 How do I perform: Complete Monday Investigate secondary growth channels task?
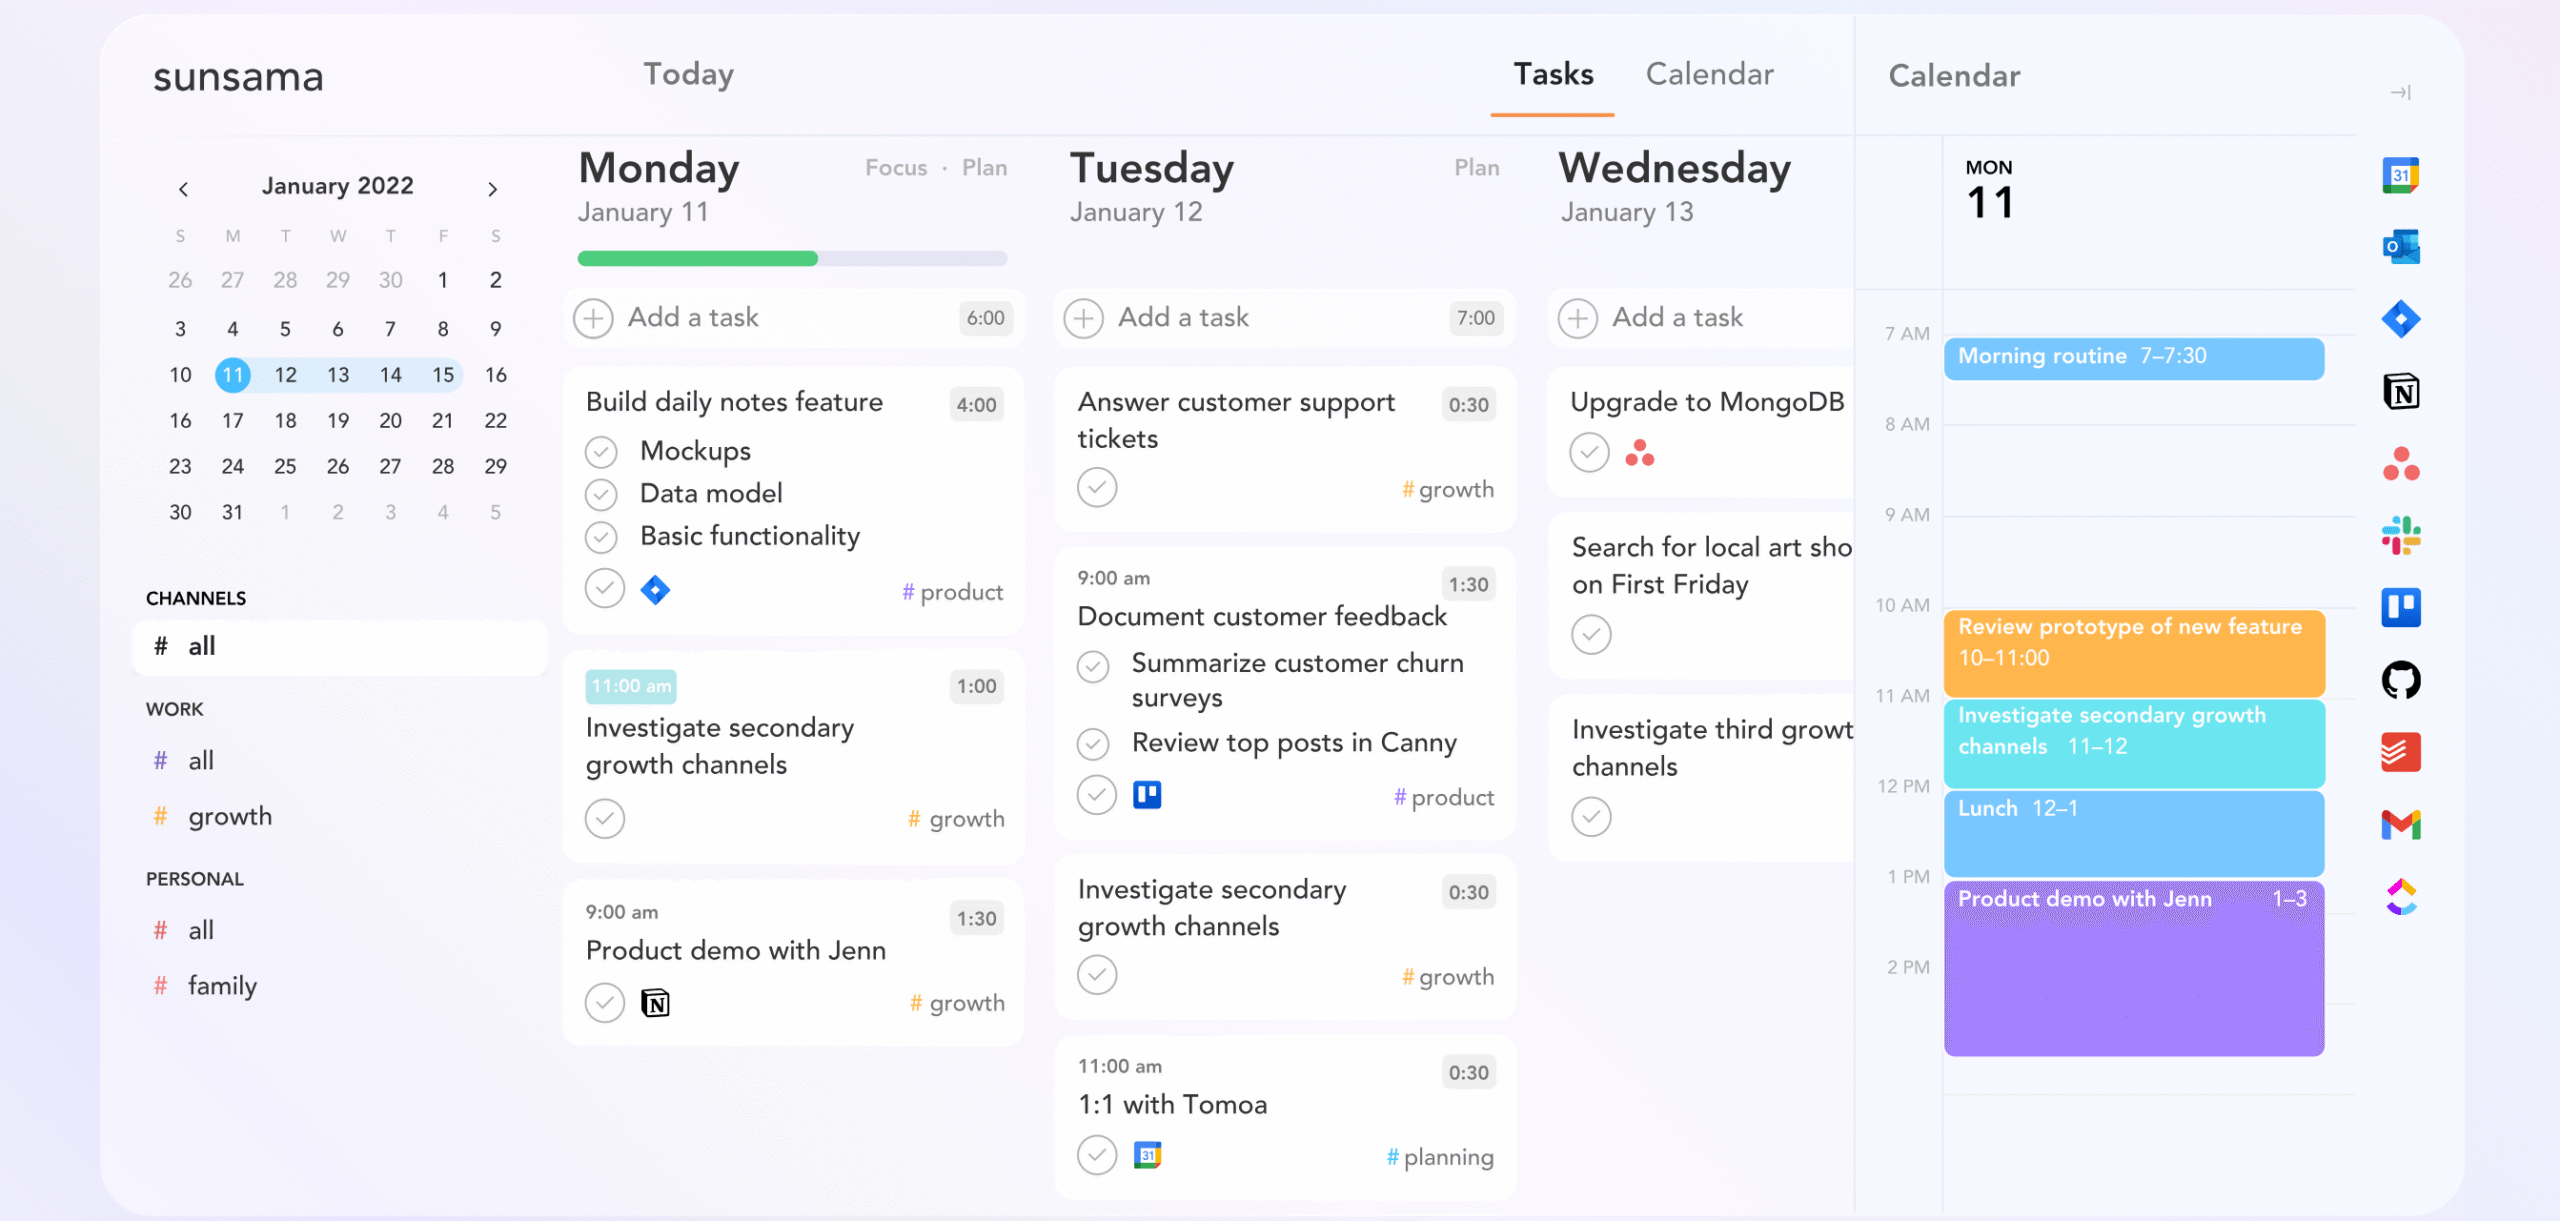coord(604,818)
